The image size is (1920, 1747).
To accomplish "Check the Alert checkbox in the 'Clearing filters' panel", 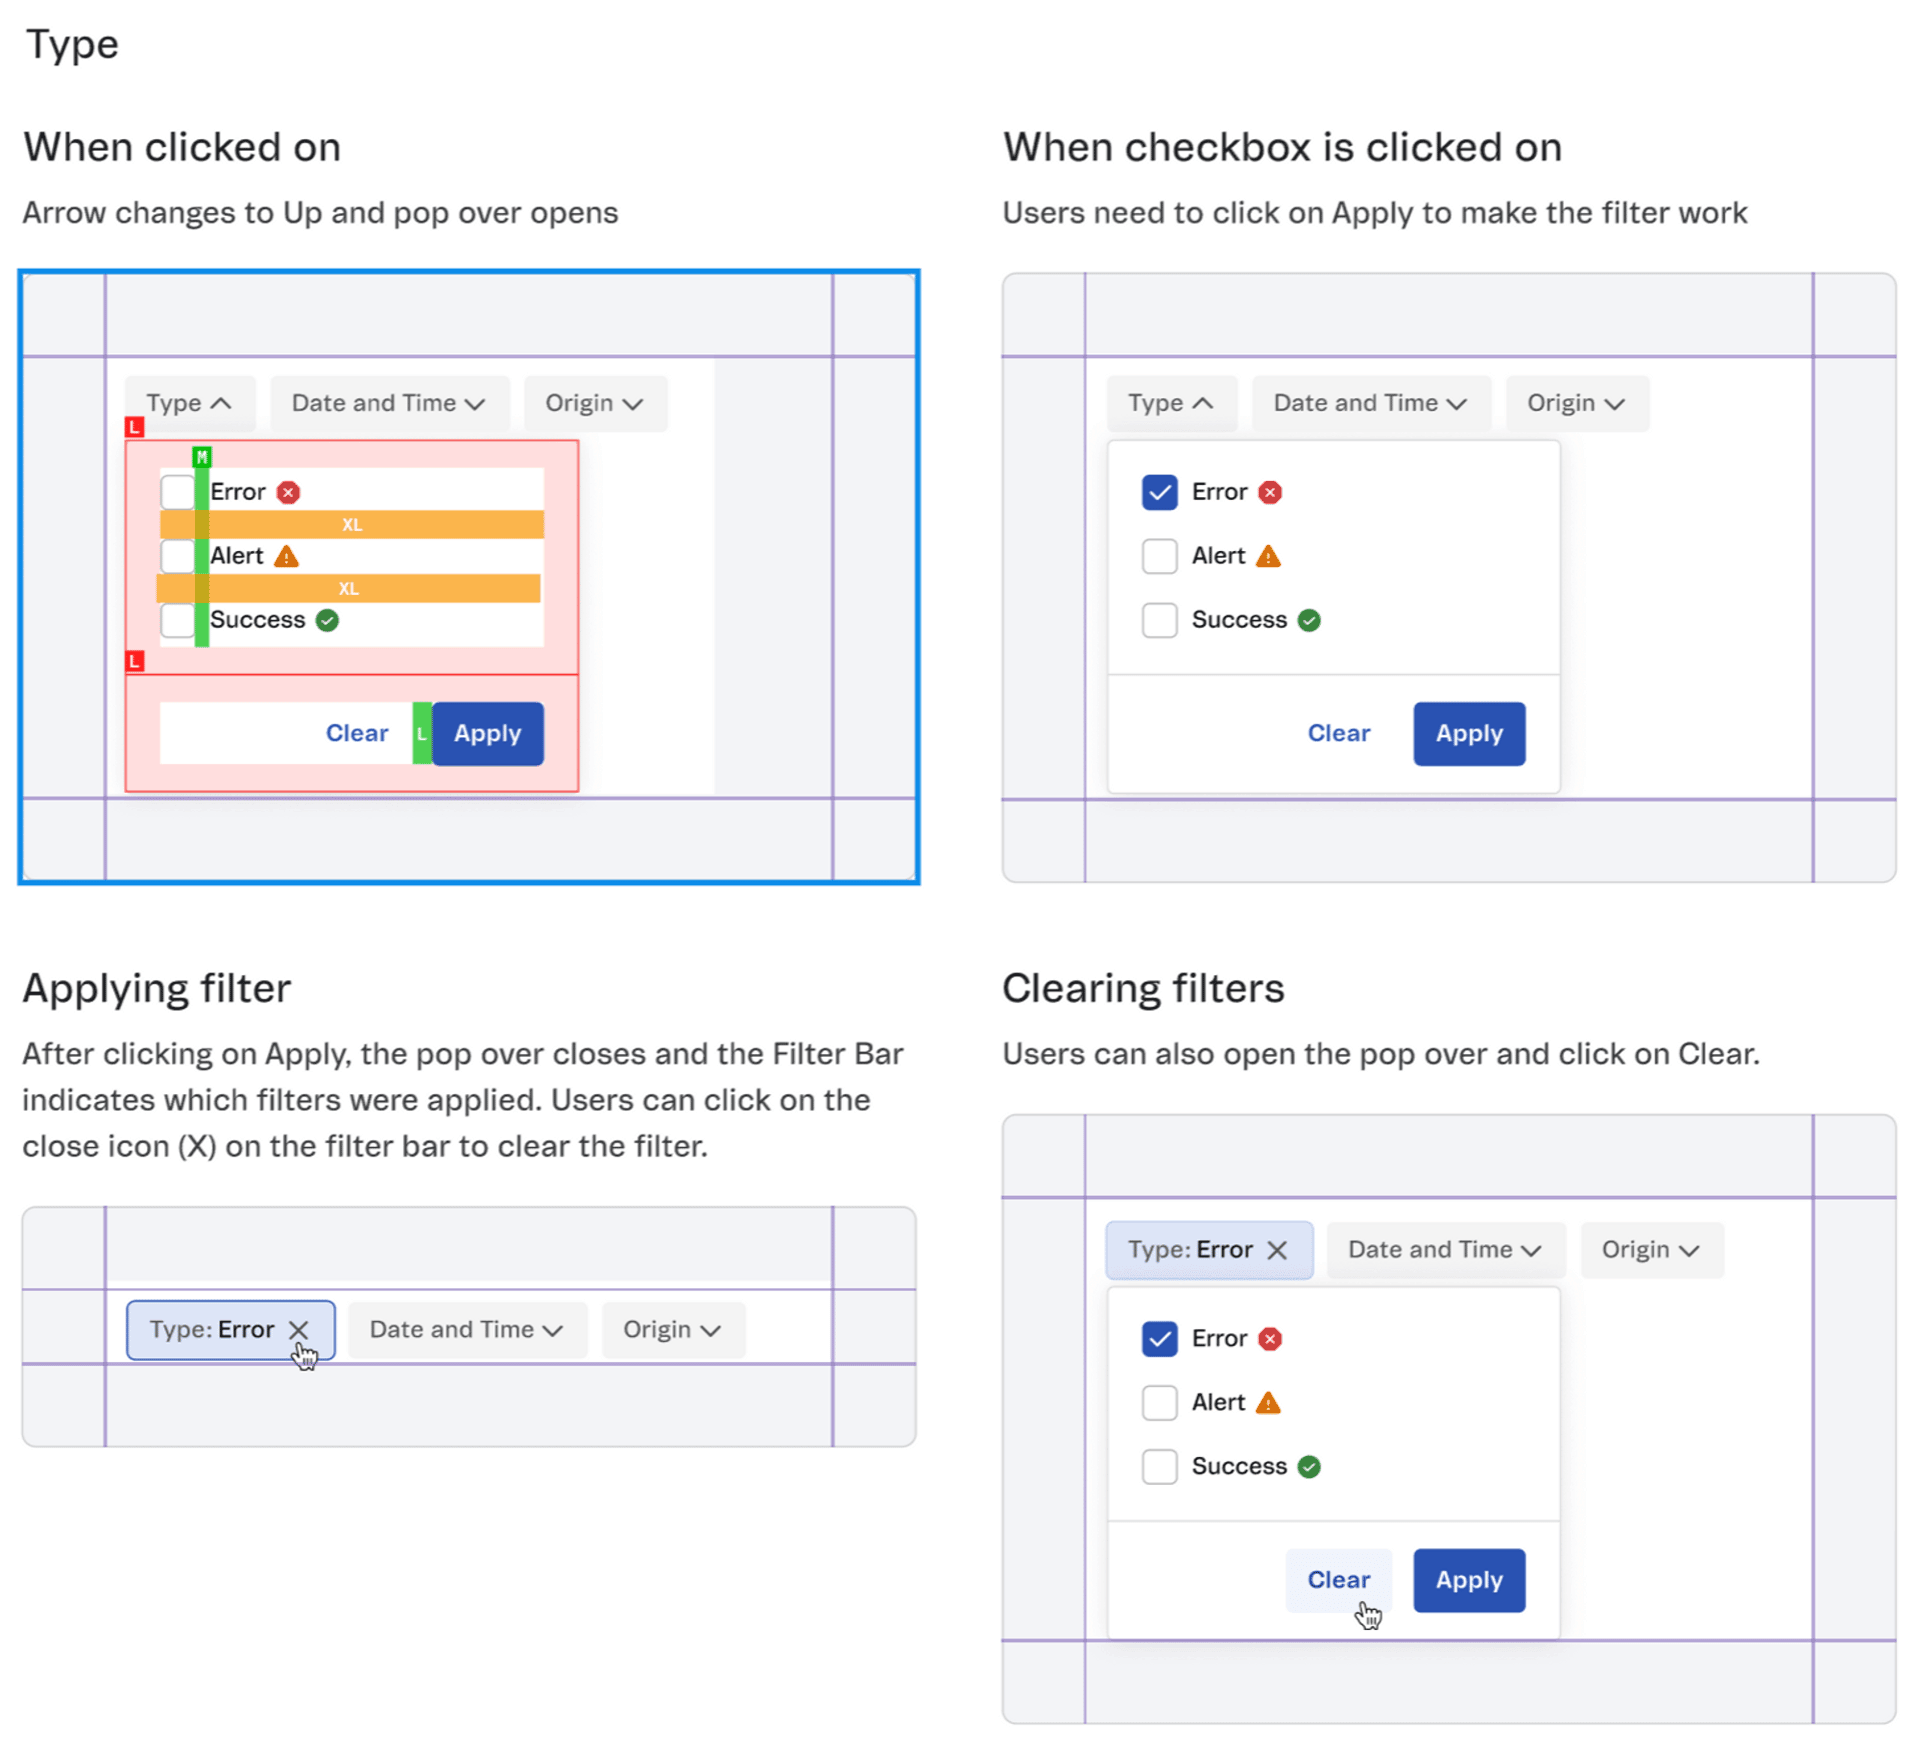I will coord(1159,1402).
